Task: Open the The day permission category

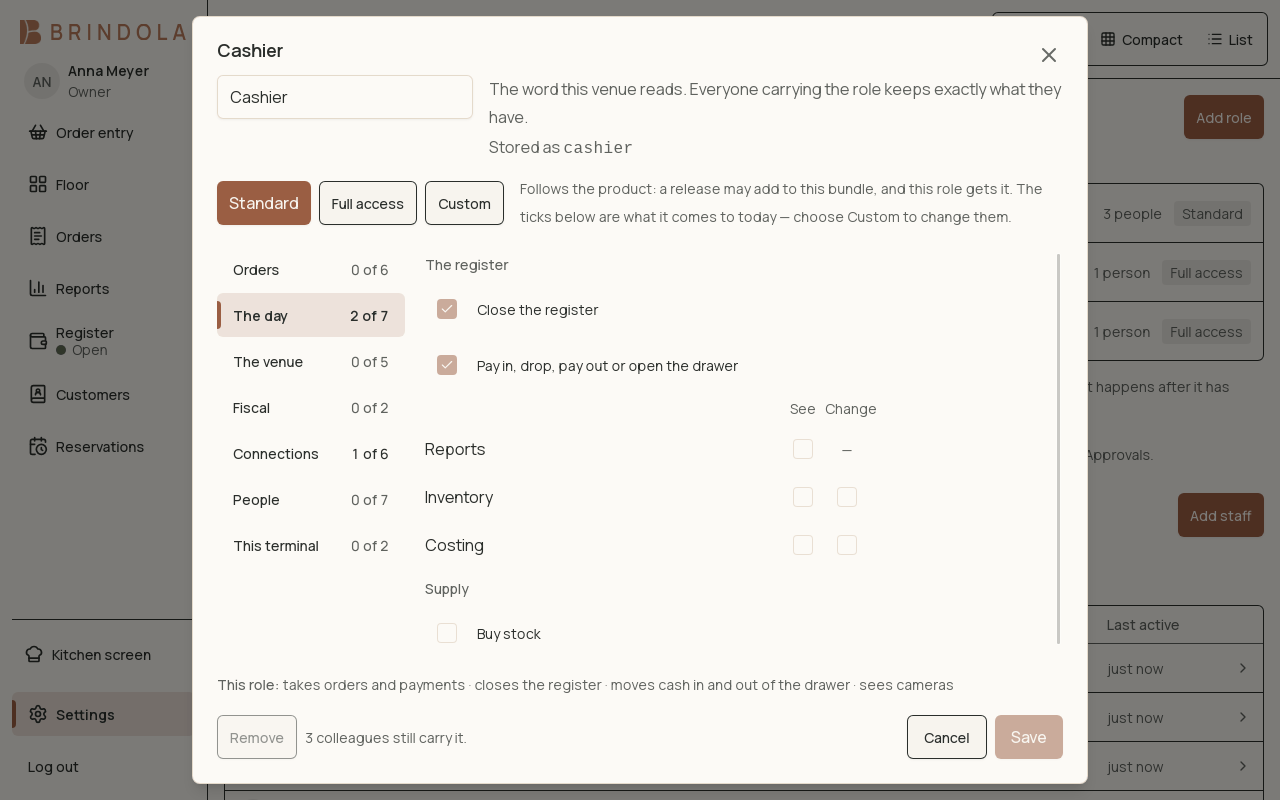Action: [x=311, y=315]
